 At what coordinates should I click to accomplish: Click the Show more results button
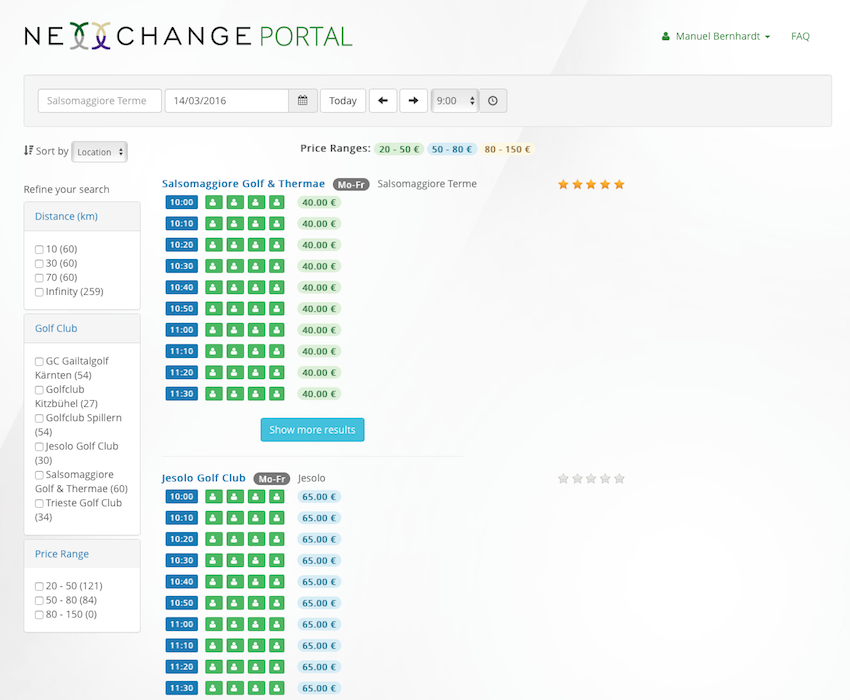312,430
